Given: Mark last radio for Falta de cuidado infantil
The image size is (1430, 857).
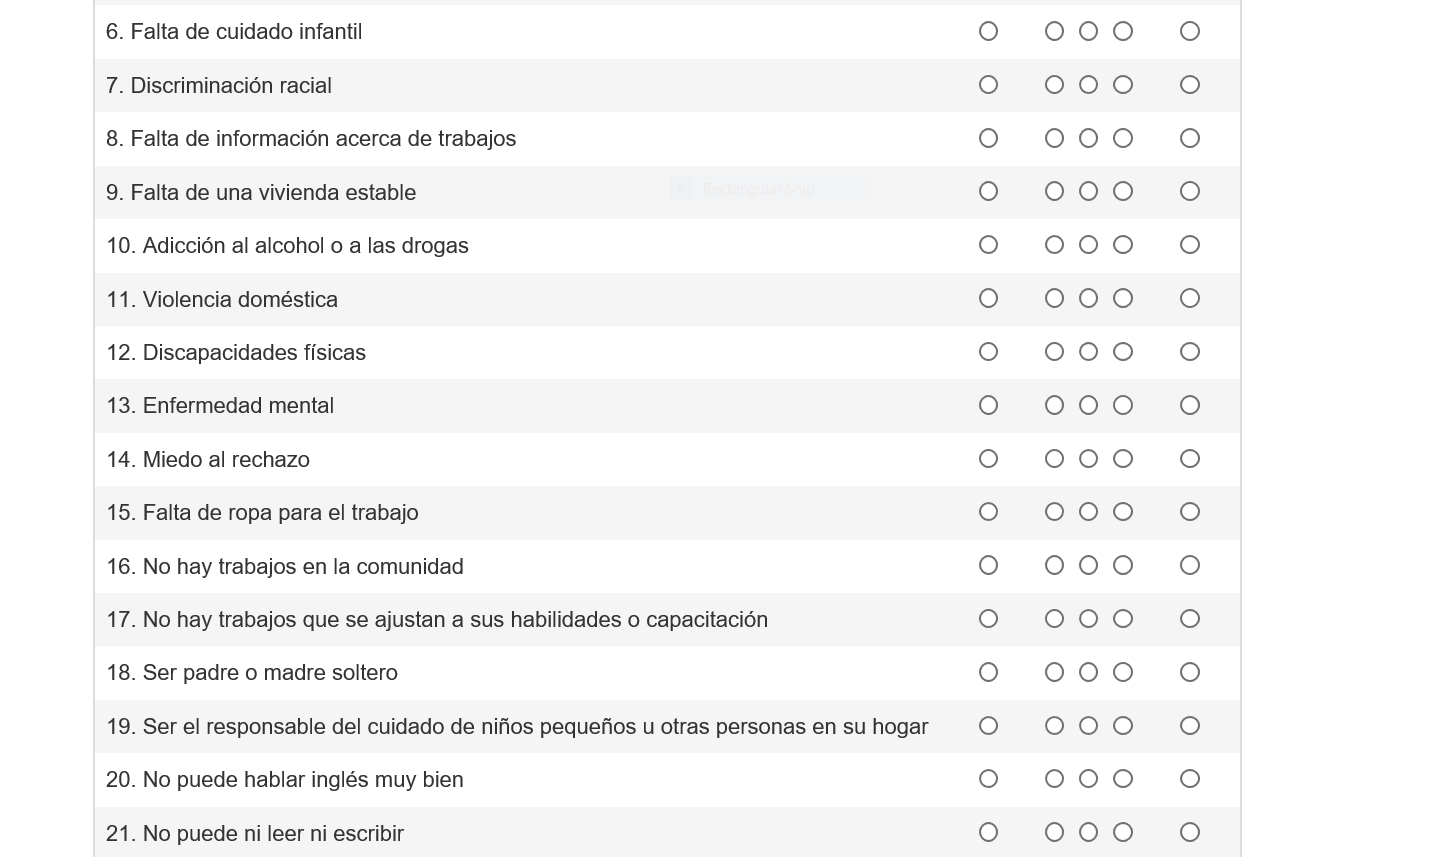Looking at the screenshot, I should (x=1189, y=32).
